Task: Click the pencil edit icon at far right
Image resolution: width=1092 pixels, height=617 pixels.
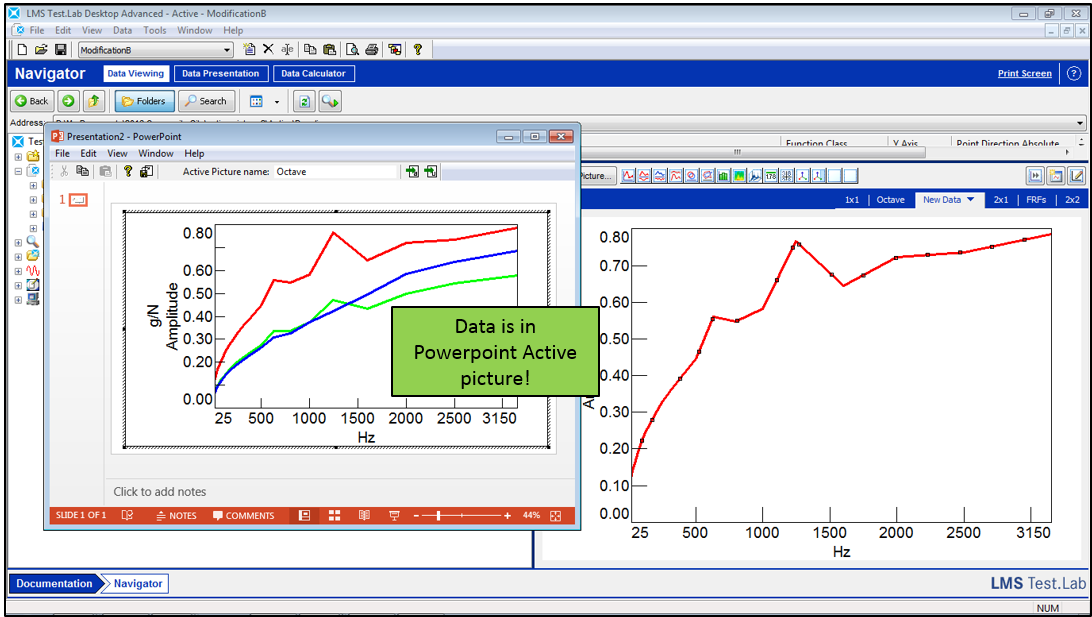Action: click(1077, 175)
